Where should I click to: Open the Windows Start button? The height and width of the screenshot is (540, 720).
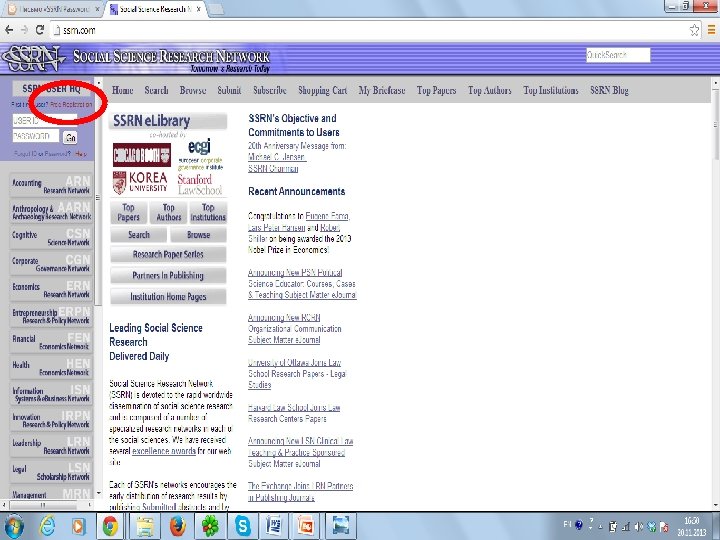[x=14, y=526]
